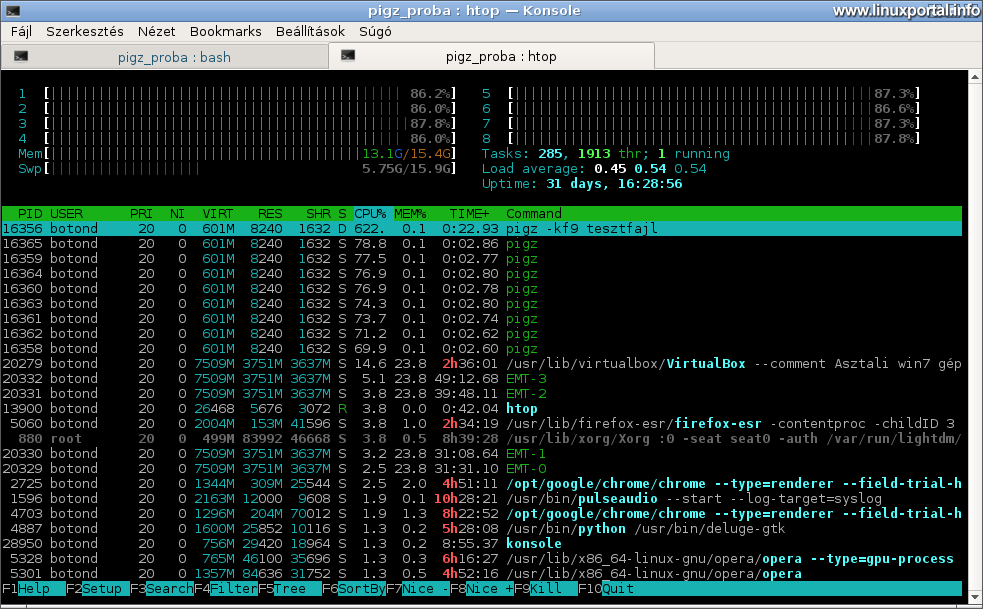Click F2 Setup in the htop footer

[98, 589]
